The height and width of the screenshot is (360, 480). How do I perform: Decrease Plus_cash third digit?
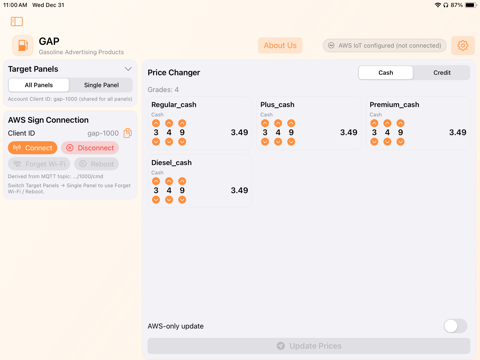click(291, 142)
